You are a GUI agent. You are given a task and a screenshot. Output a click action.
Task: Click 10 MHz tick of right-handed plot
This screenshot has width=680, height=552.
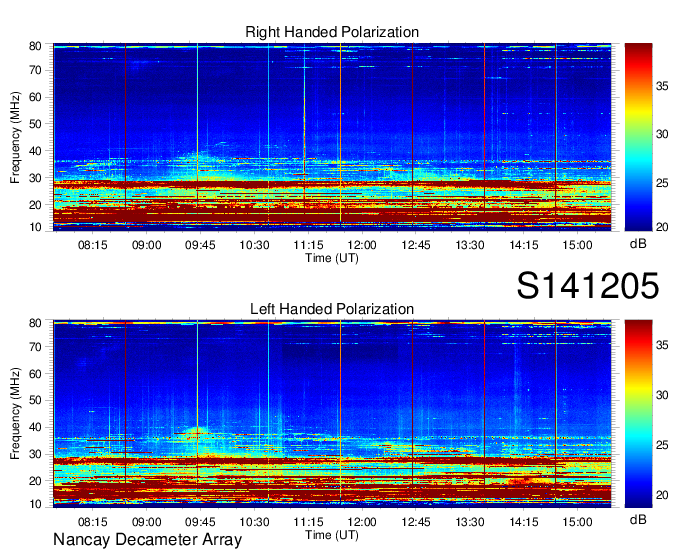pos(35,227)
